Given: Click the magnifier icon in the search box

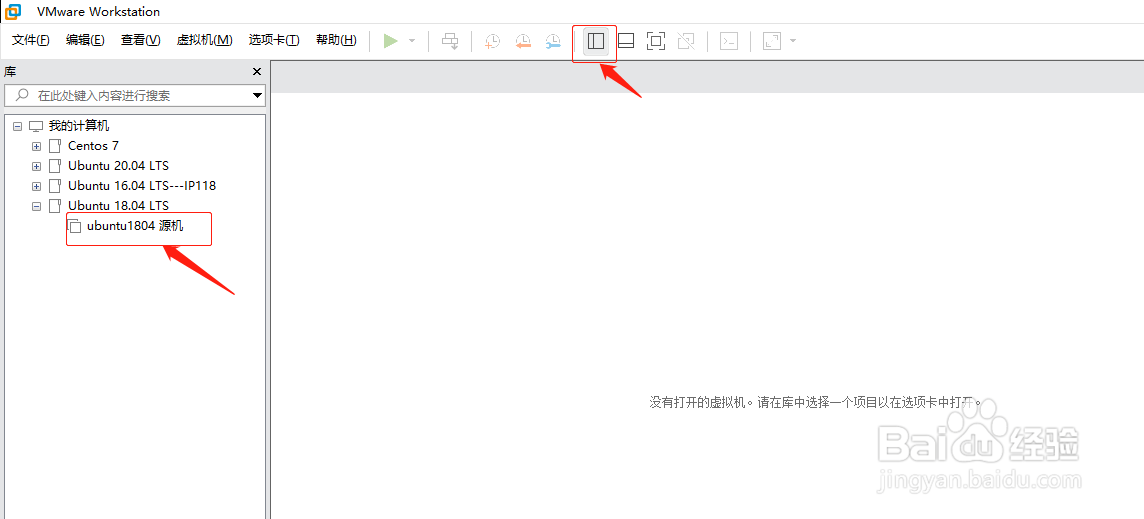Looking at the screenshot, I should tap(22, 95).
